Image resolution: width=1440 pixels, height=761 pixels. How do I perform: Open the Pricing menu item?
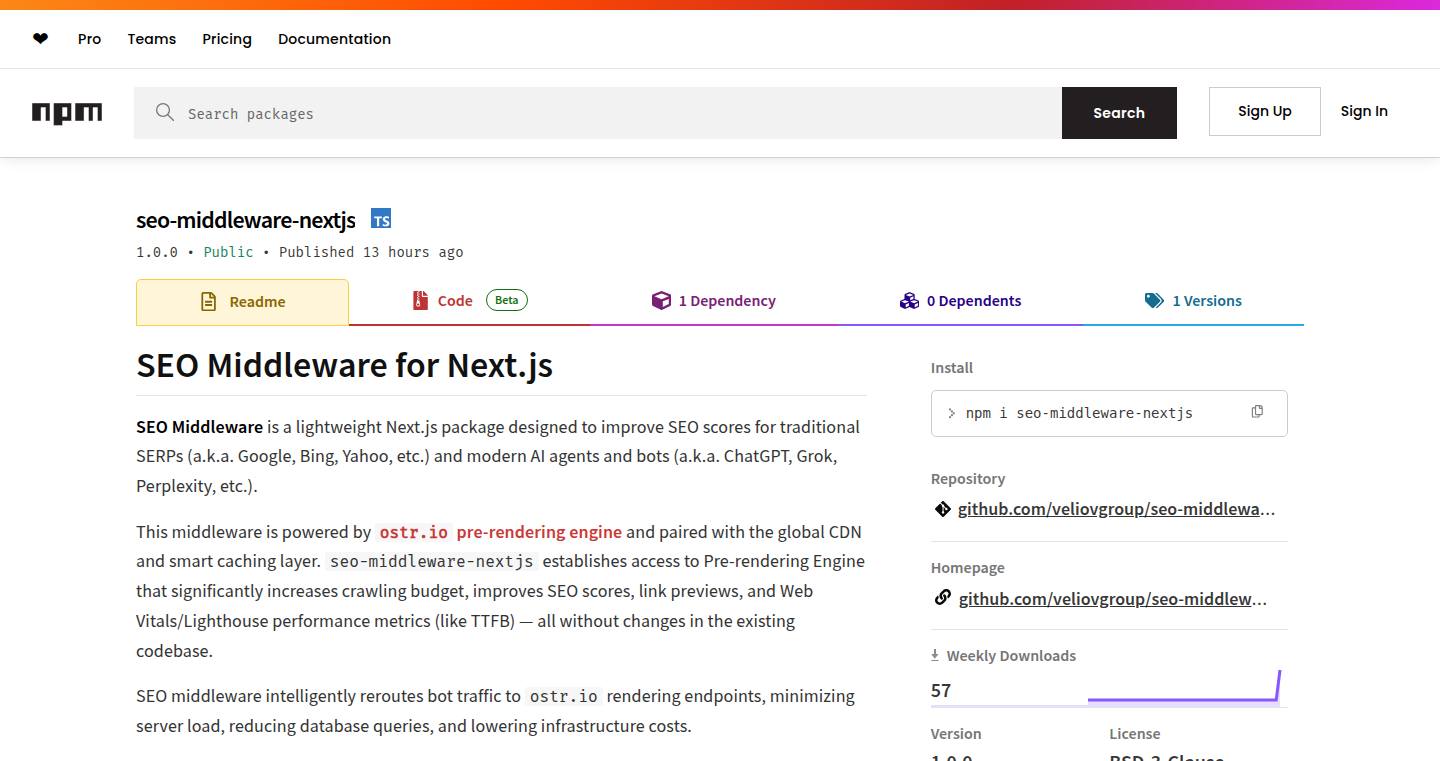pyautogui.click(x=227, y=39)
